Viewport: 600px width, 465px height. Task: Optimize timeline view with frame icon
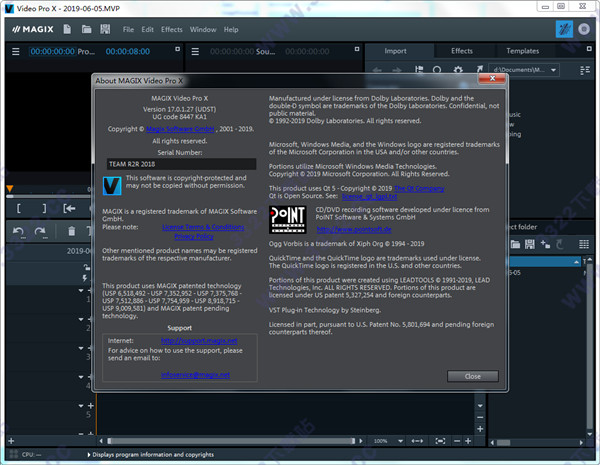click(x=440, y=441)
